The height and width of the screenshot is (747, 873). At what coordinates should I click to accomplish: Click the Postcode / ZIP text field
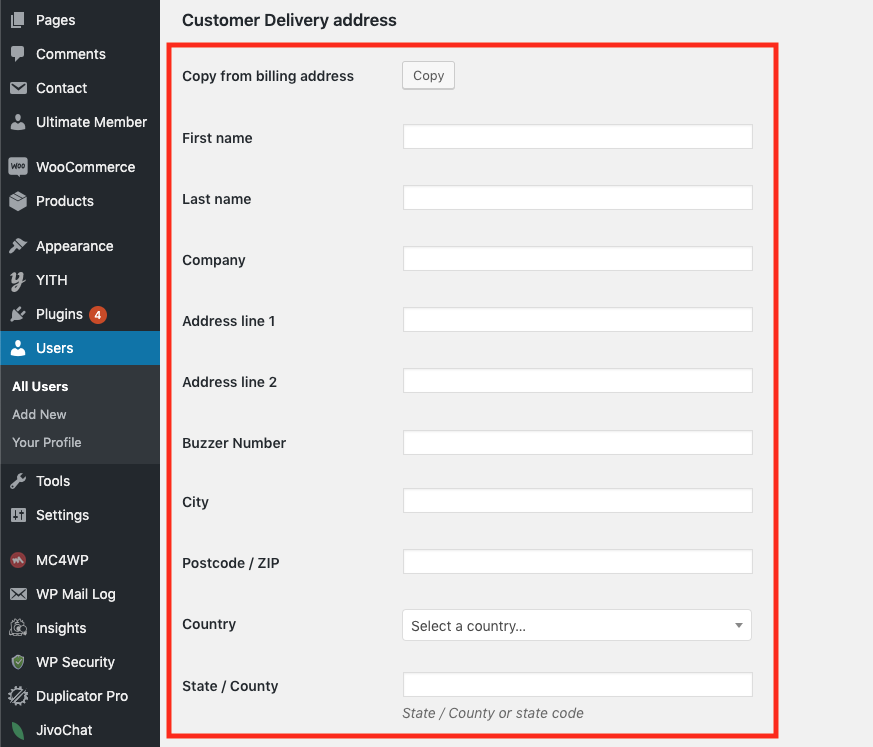click(x=577, y=562)
